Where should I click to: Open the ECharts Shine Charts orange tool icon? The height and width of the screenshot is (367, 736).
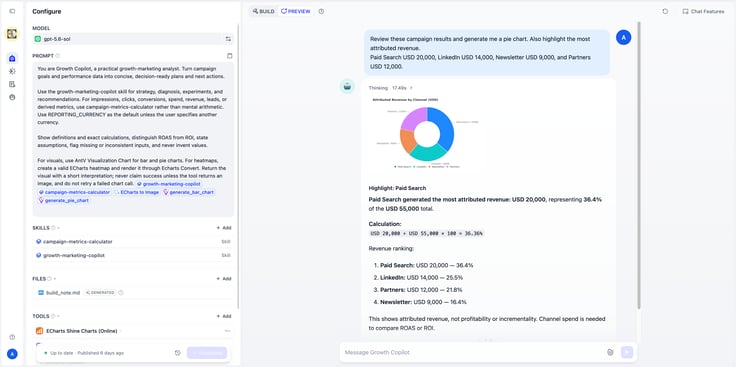(x=39, y=331)
